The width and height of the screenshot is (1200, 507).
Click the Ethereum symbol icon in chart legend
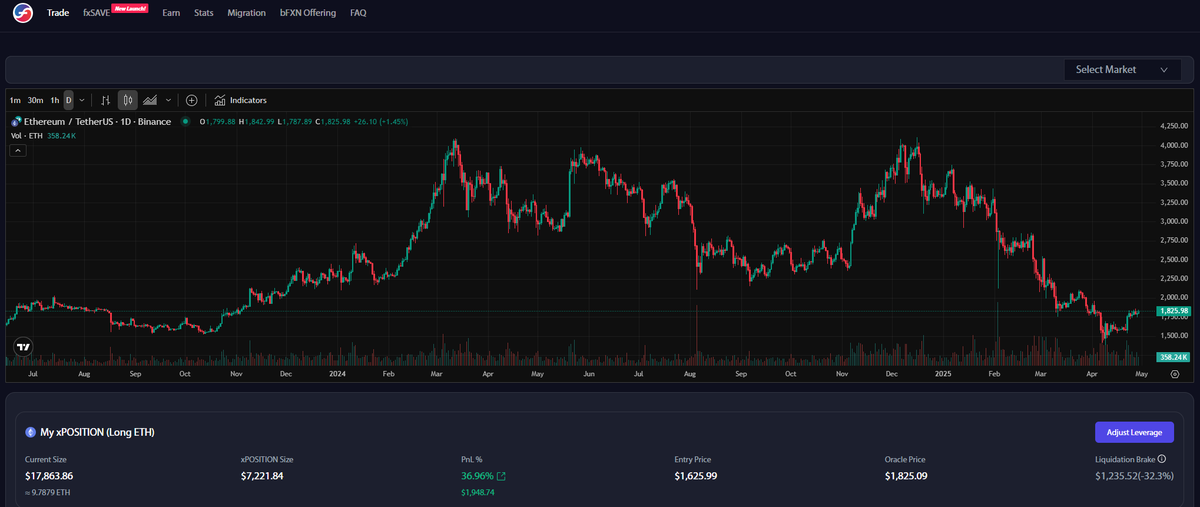click(x=16, y=122)
